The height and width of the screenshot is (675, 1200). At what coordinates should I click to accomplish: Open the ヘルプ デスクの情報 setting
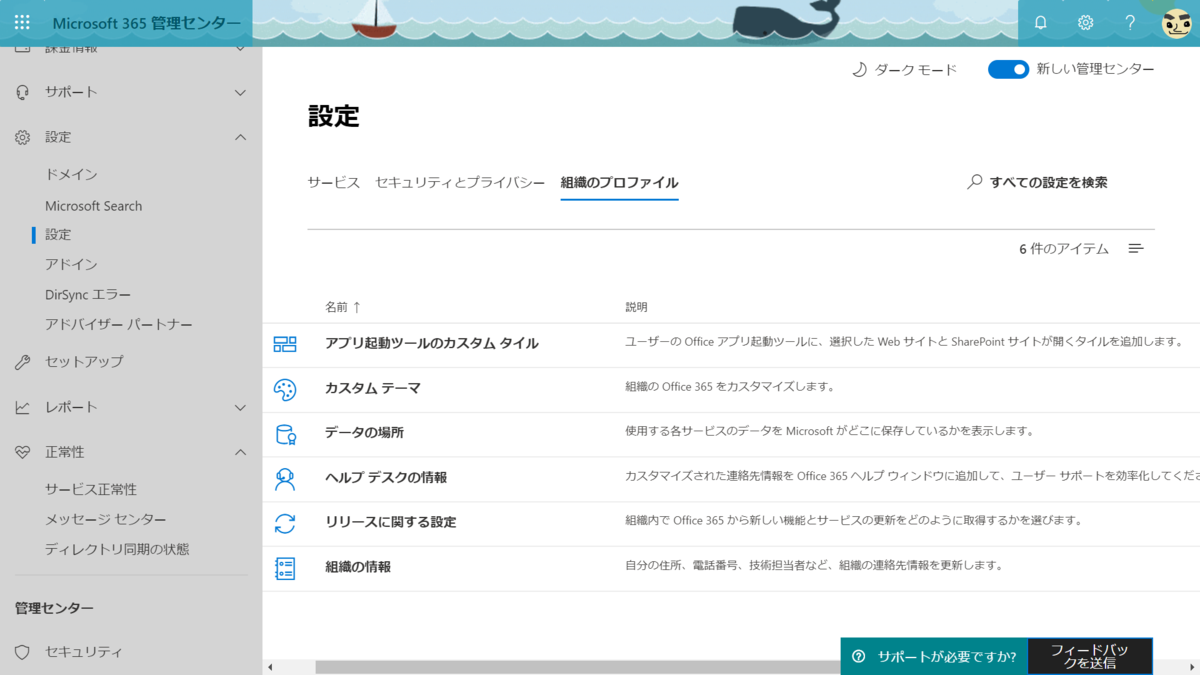point(386,478)
